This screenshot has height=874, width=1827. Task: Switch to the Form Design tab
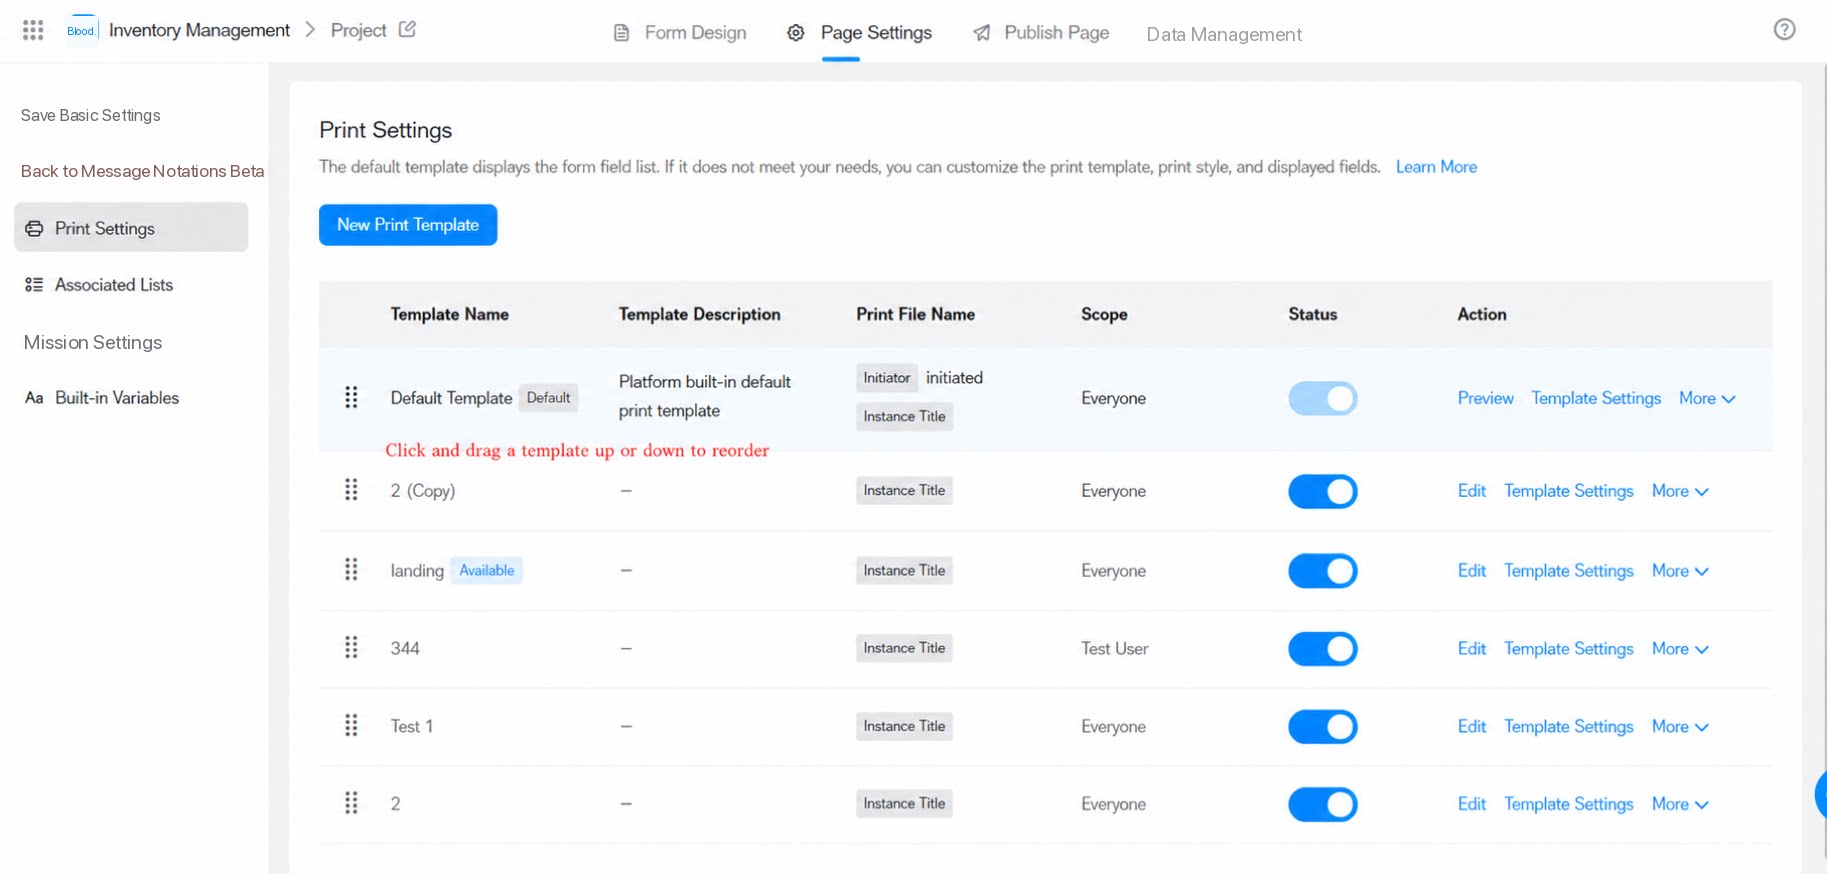(680, 33)
